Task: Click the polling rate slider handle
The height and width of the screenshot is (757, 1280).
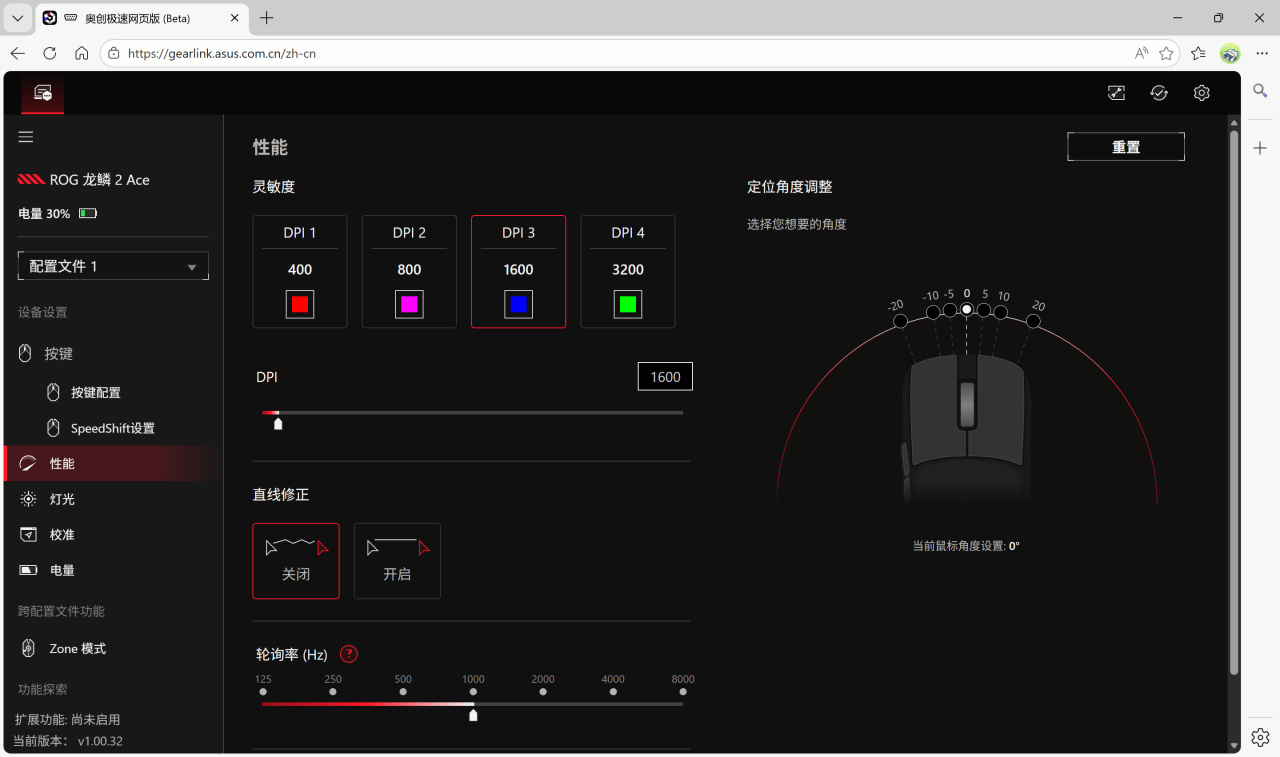Action: (x=473, y=715)
